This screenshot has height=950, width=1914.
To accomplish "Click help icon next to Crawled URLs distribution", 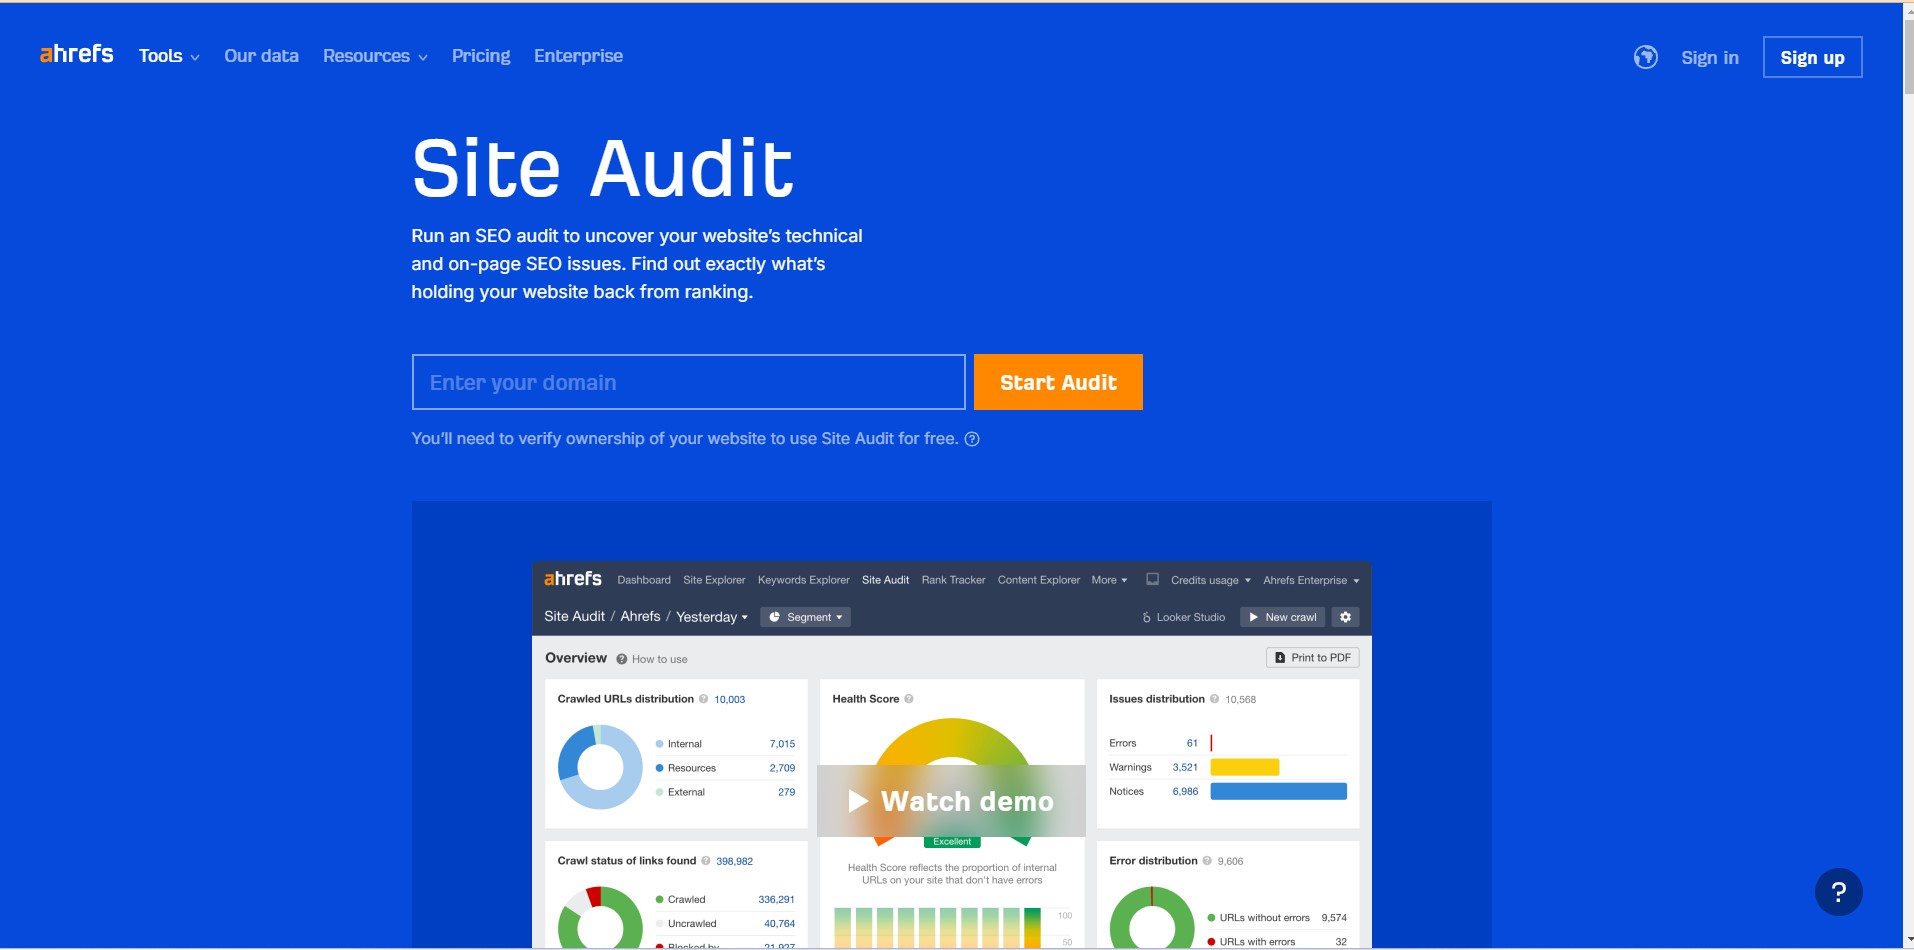I will tap(703, 699).
